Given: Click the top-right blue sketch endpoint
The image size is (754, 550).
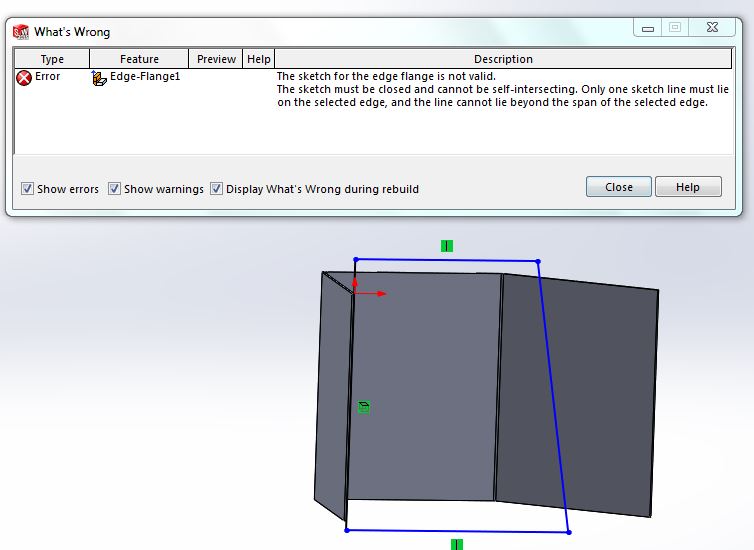Looking at the screenshot, I should click(x=538, y=262).
